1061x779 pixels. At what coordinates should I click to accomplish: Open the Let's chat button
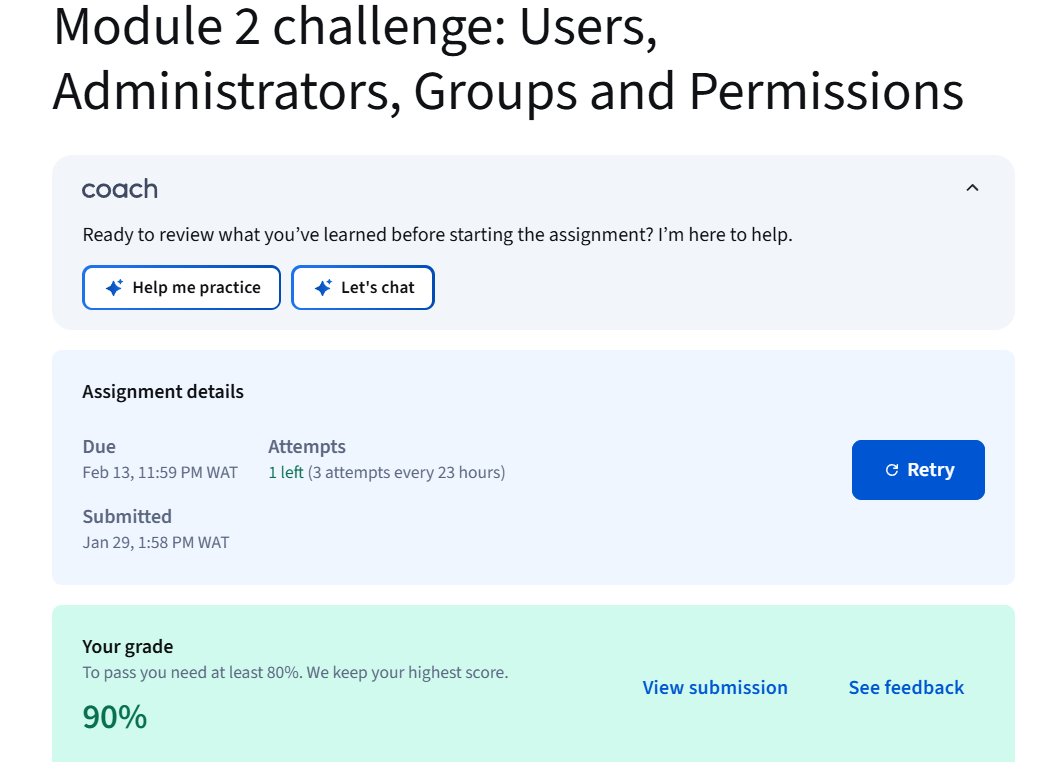tap(363, 288)
